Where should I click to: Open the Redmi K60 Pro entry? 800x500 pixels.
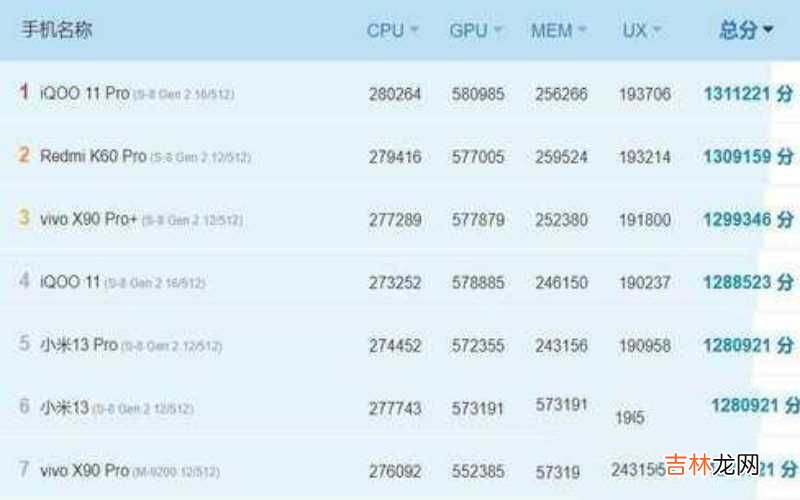[93, 156]
